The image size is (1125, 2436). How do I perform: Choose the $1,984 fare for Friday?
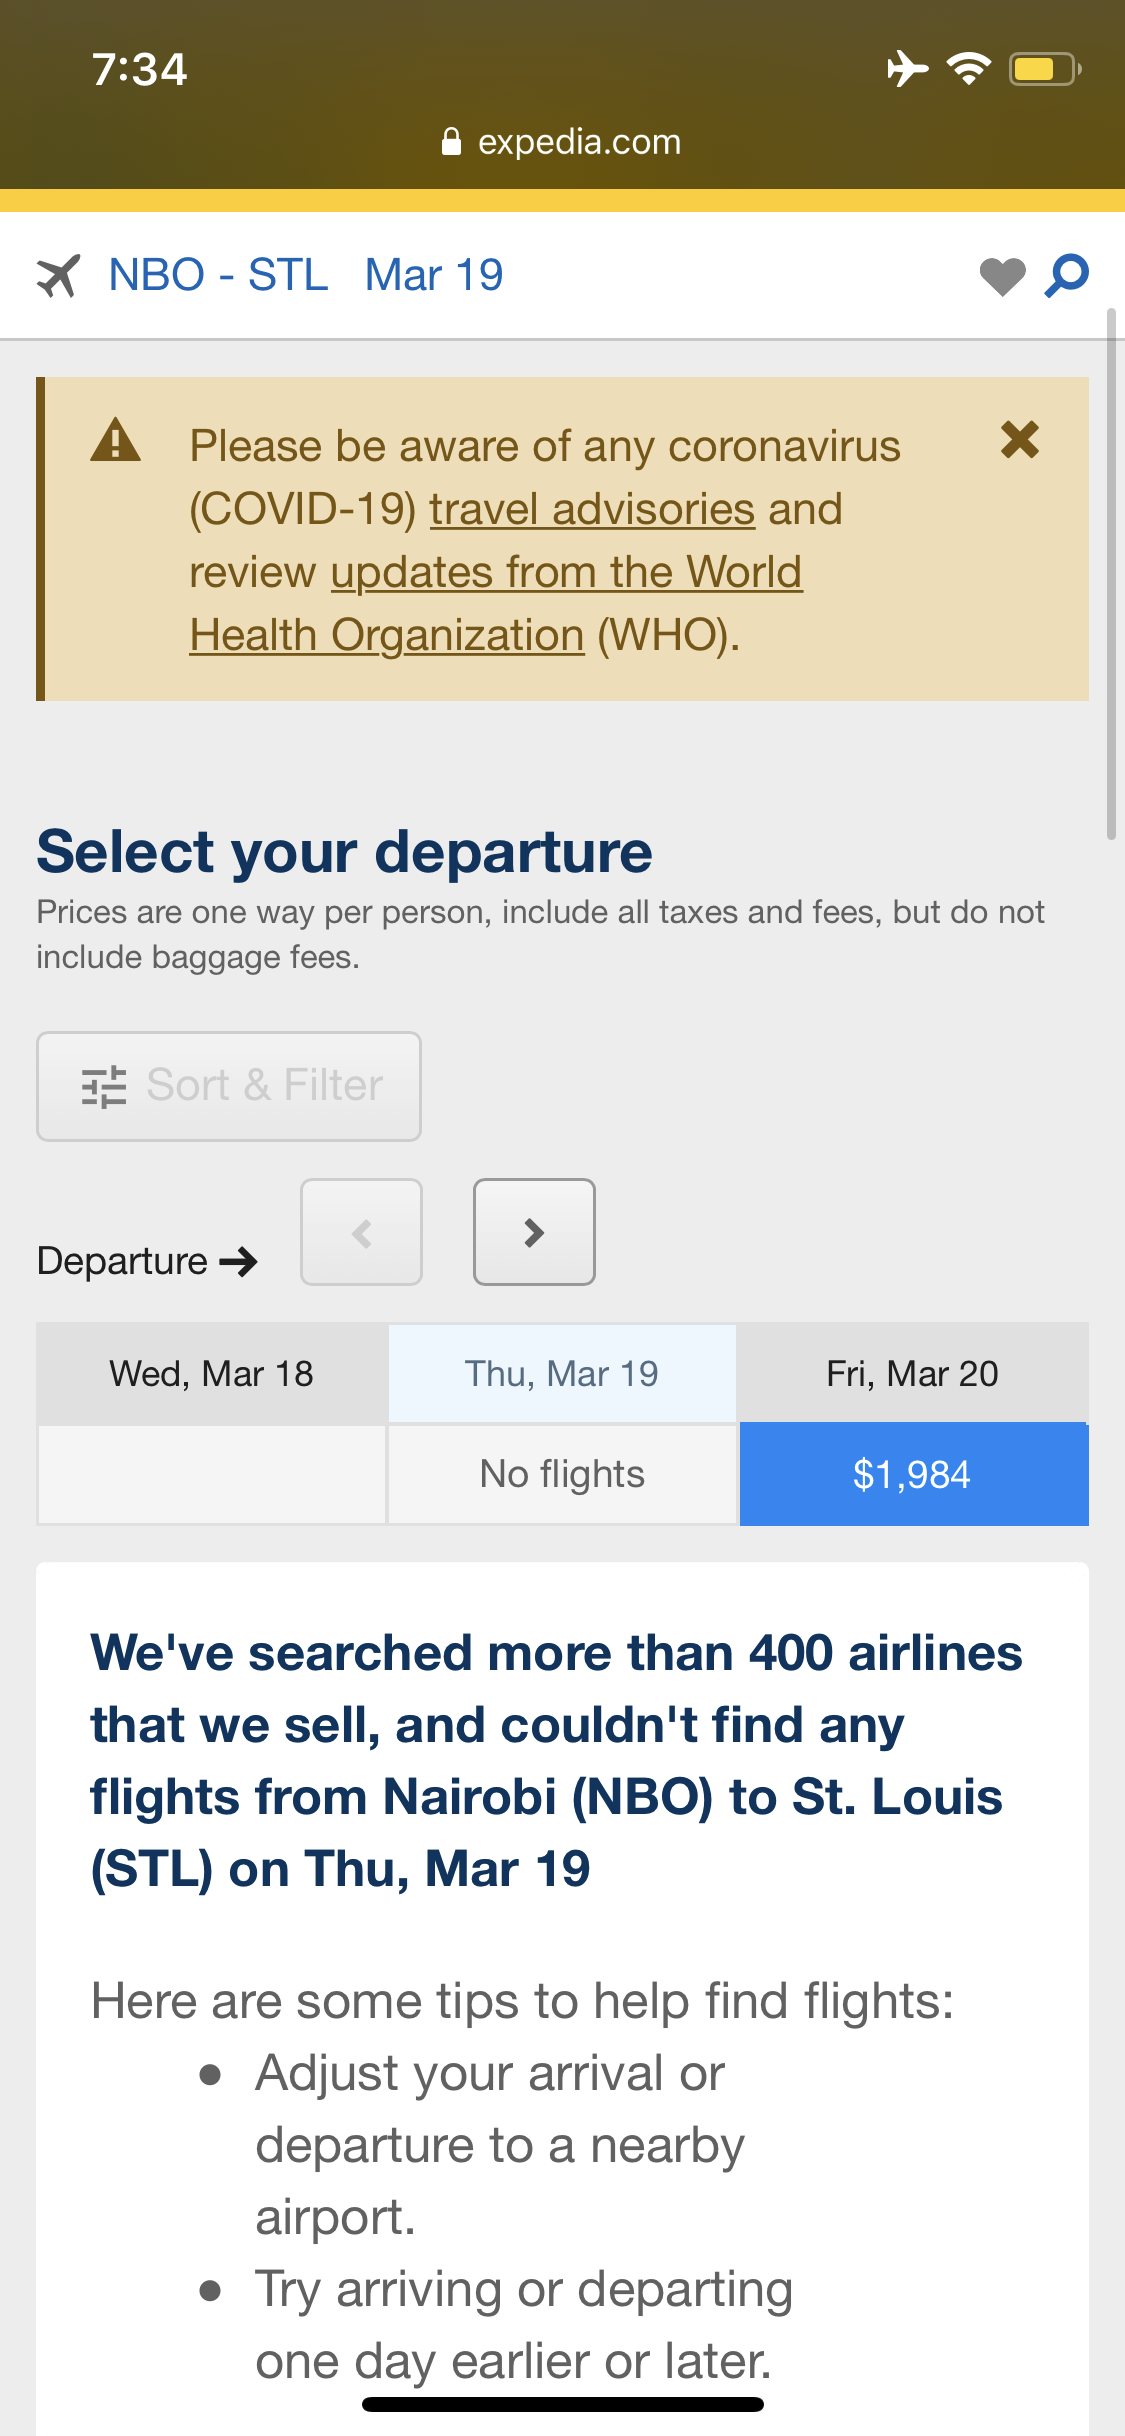click(x=914, y=1475)
